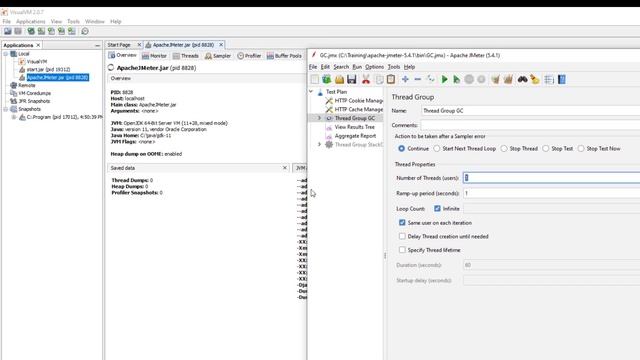Toggle the Same user on each iteration checkbox
This screenshot has width=640, height=360.
click(x=402, y=222)
